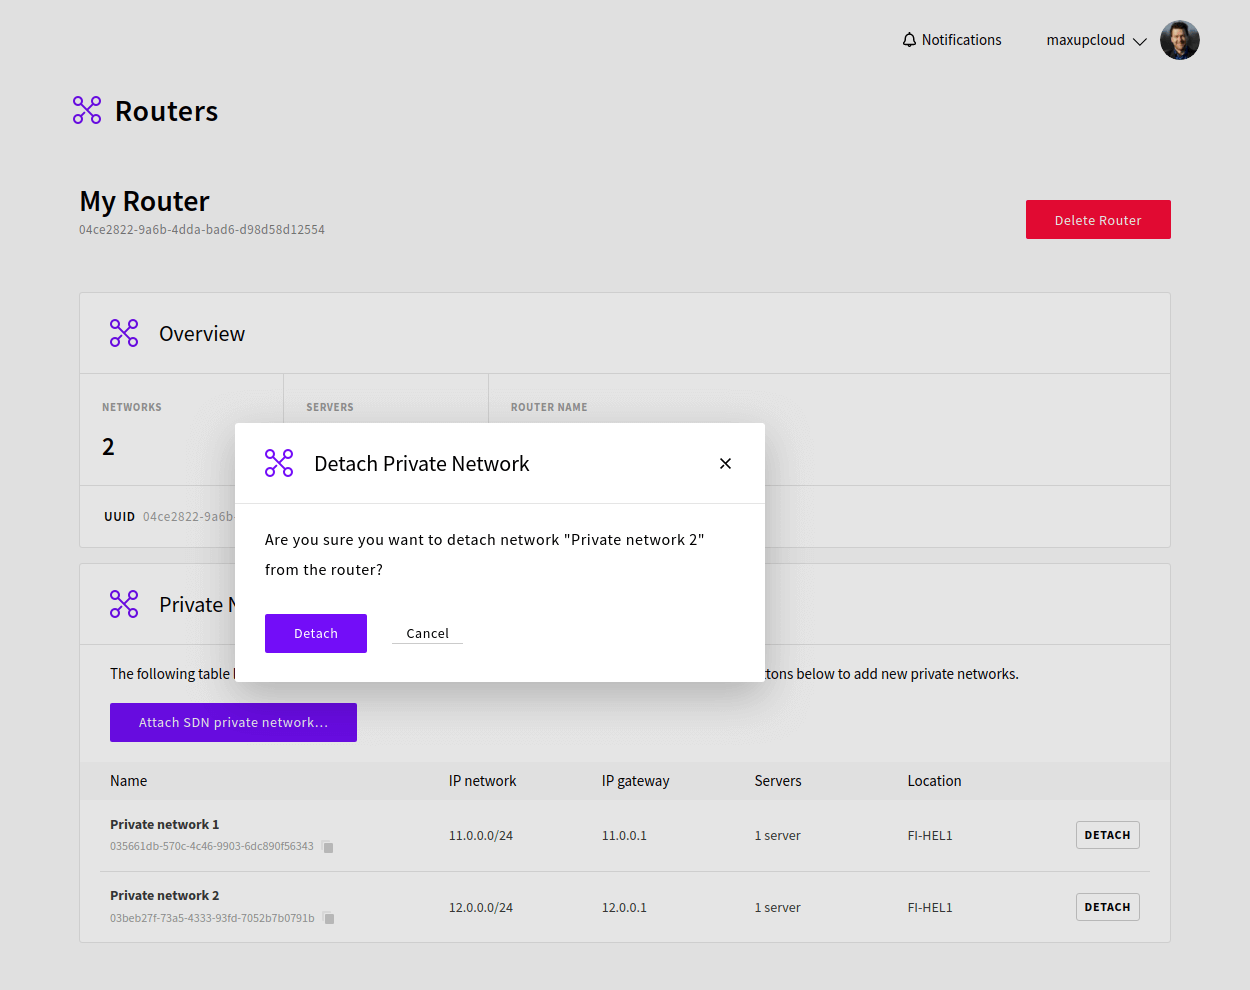
Task: Confirm with the purple Detach button
Action: coord(316,633)
